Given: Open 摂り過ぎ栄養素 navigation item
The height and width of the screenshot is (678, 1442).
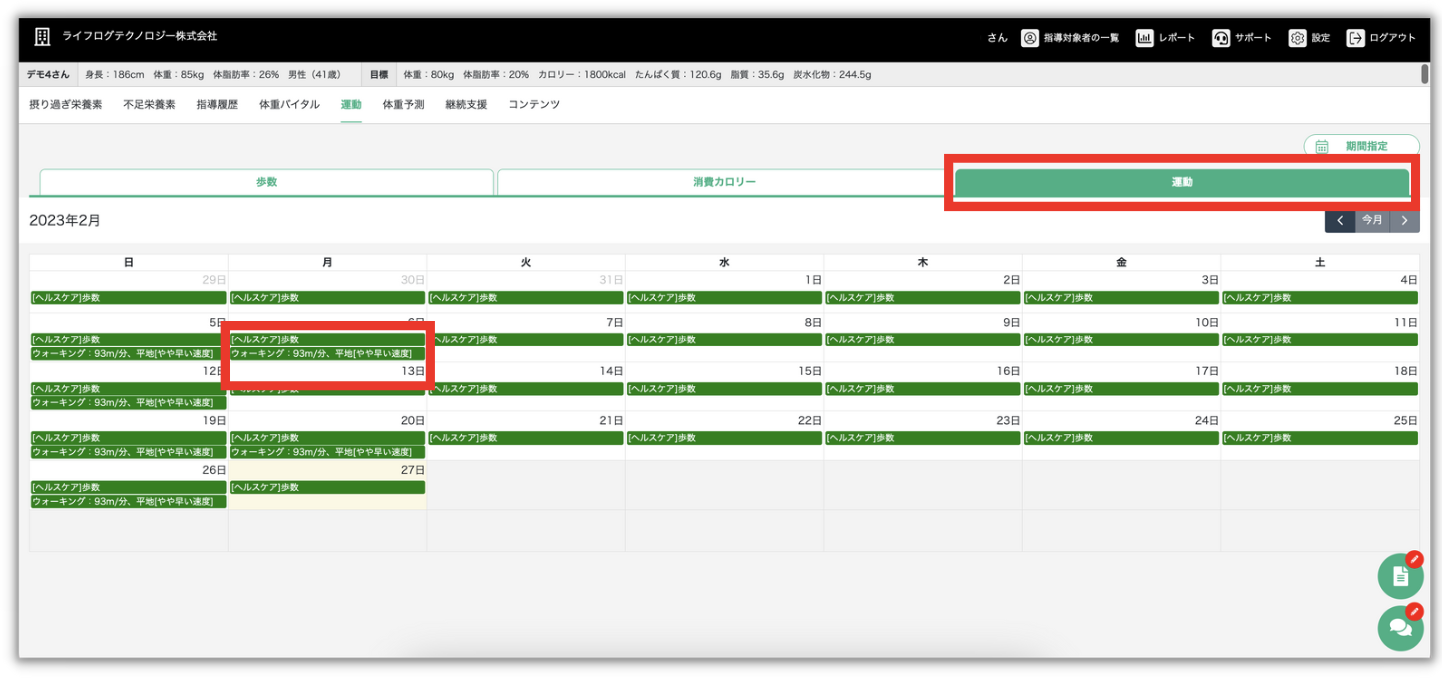Looking at the screenshot, I should coord(66,104).
